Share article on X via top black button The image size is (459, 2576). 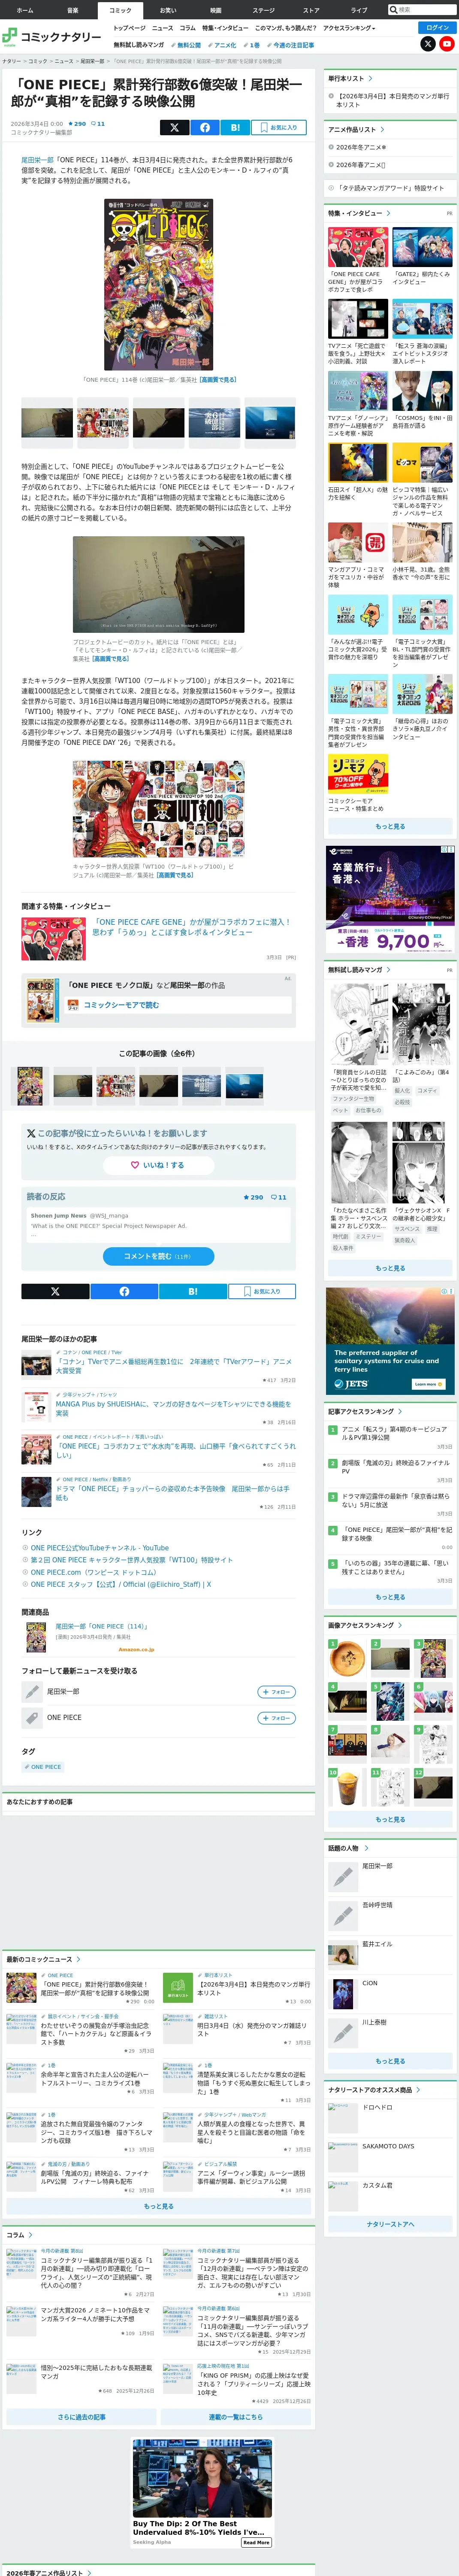pyautogui.click(x=174, y=127)
